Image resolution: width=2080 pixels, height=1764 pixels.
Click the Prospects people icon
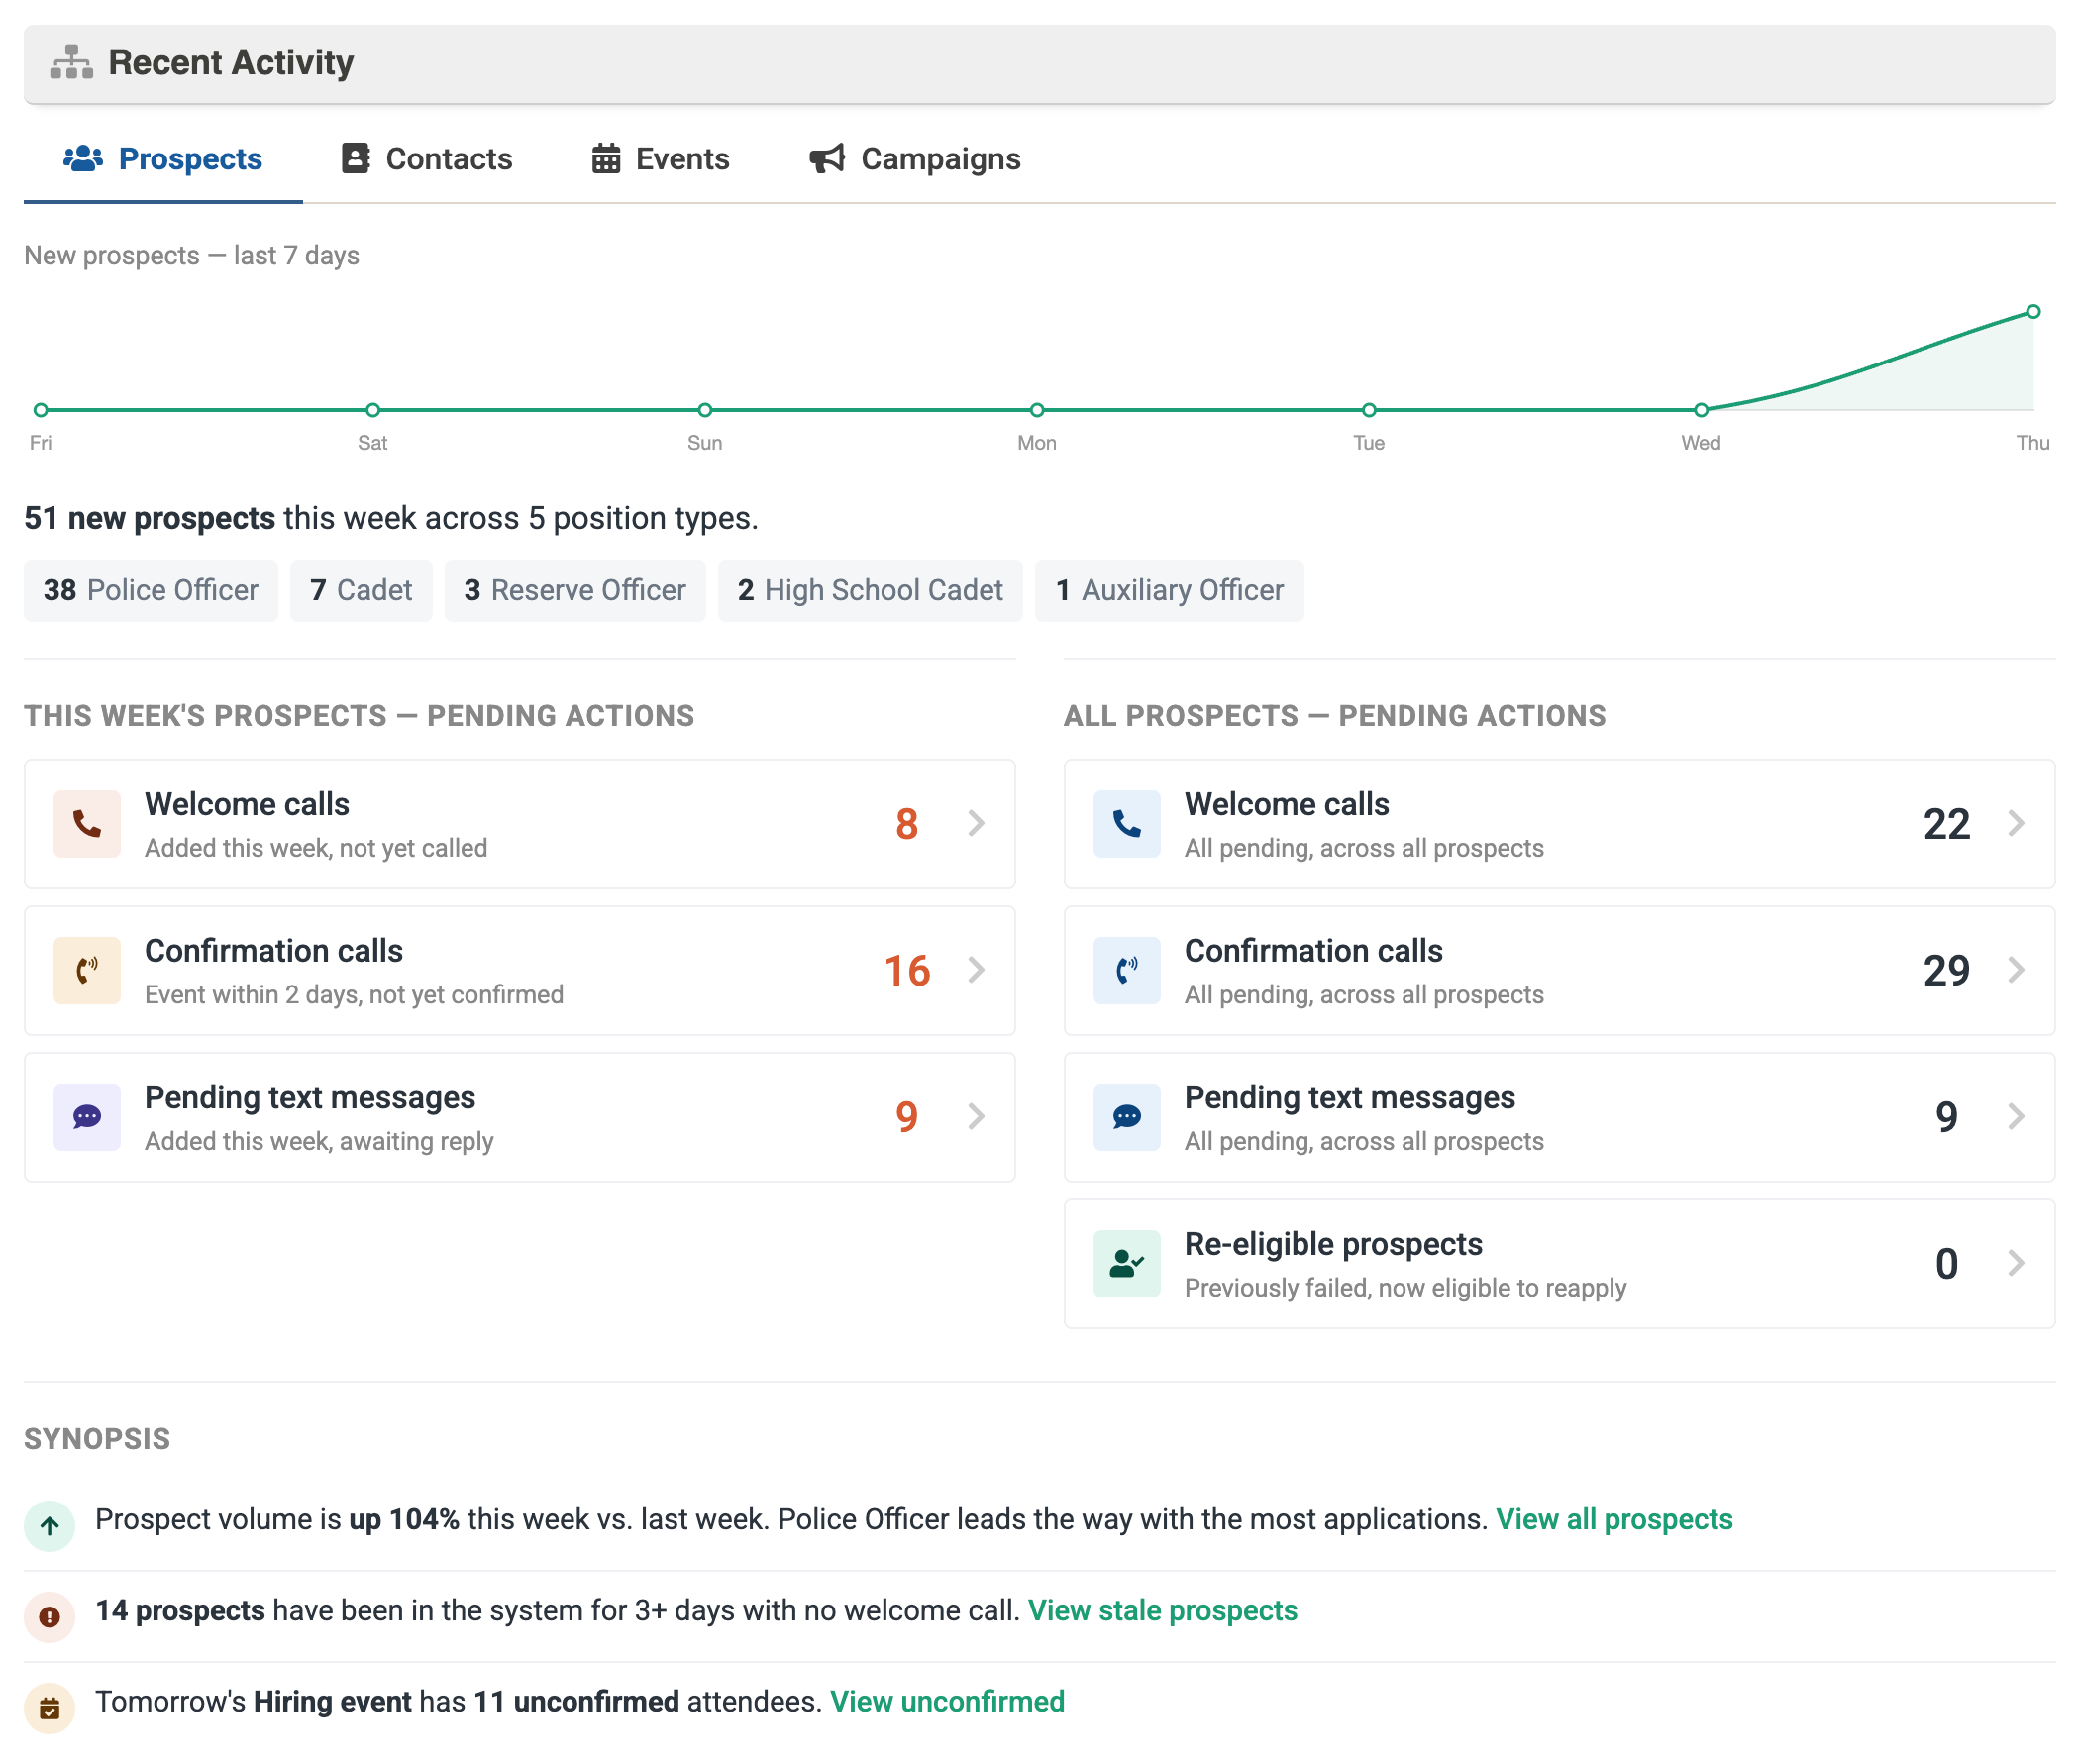tap(83, 158)
